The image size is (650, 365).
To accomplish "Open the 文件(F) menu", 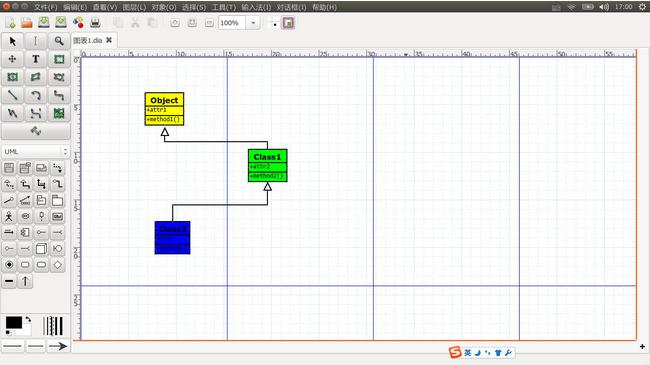I will point(46,7).
